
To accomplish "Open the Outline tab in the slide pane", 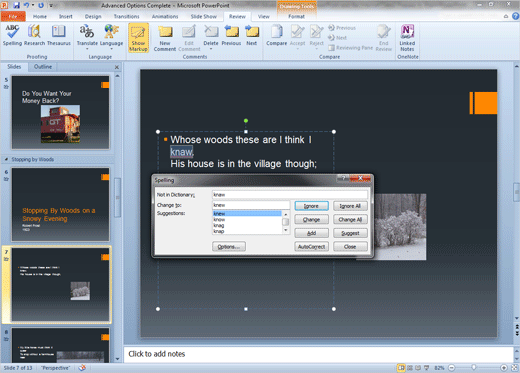I will [43, 67].
